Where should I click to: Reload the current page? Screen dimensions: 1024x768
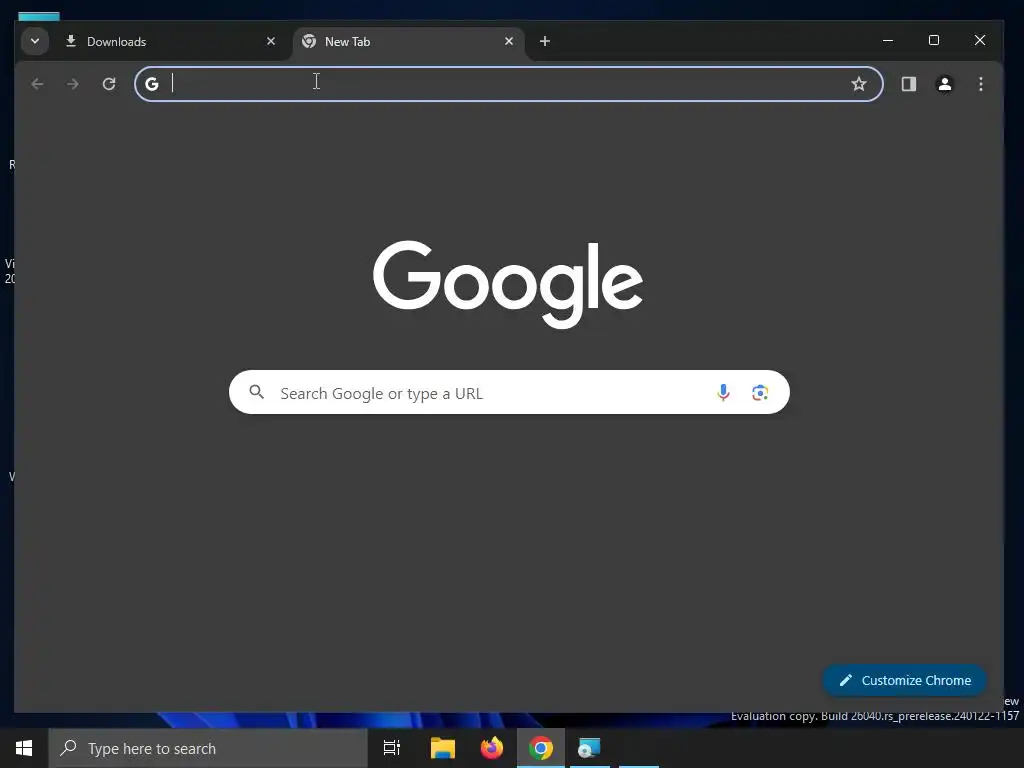[109, 84]
